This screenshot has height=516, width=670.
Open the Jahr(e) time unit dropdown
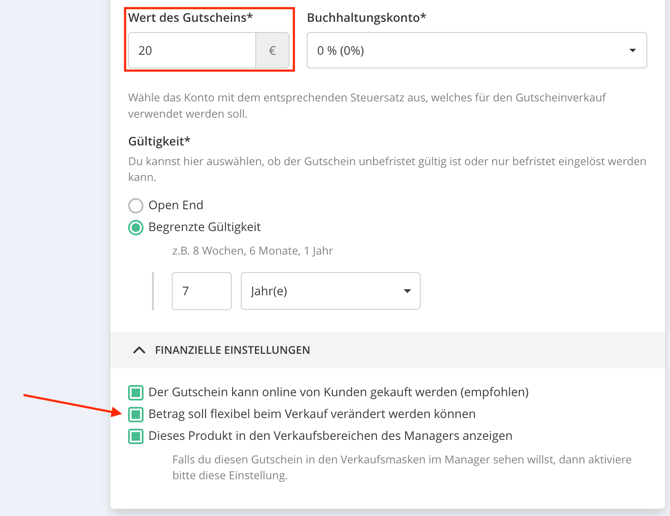[330, 291]
